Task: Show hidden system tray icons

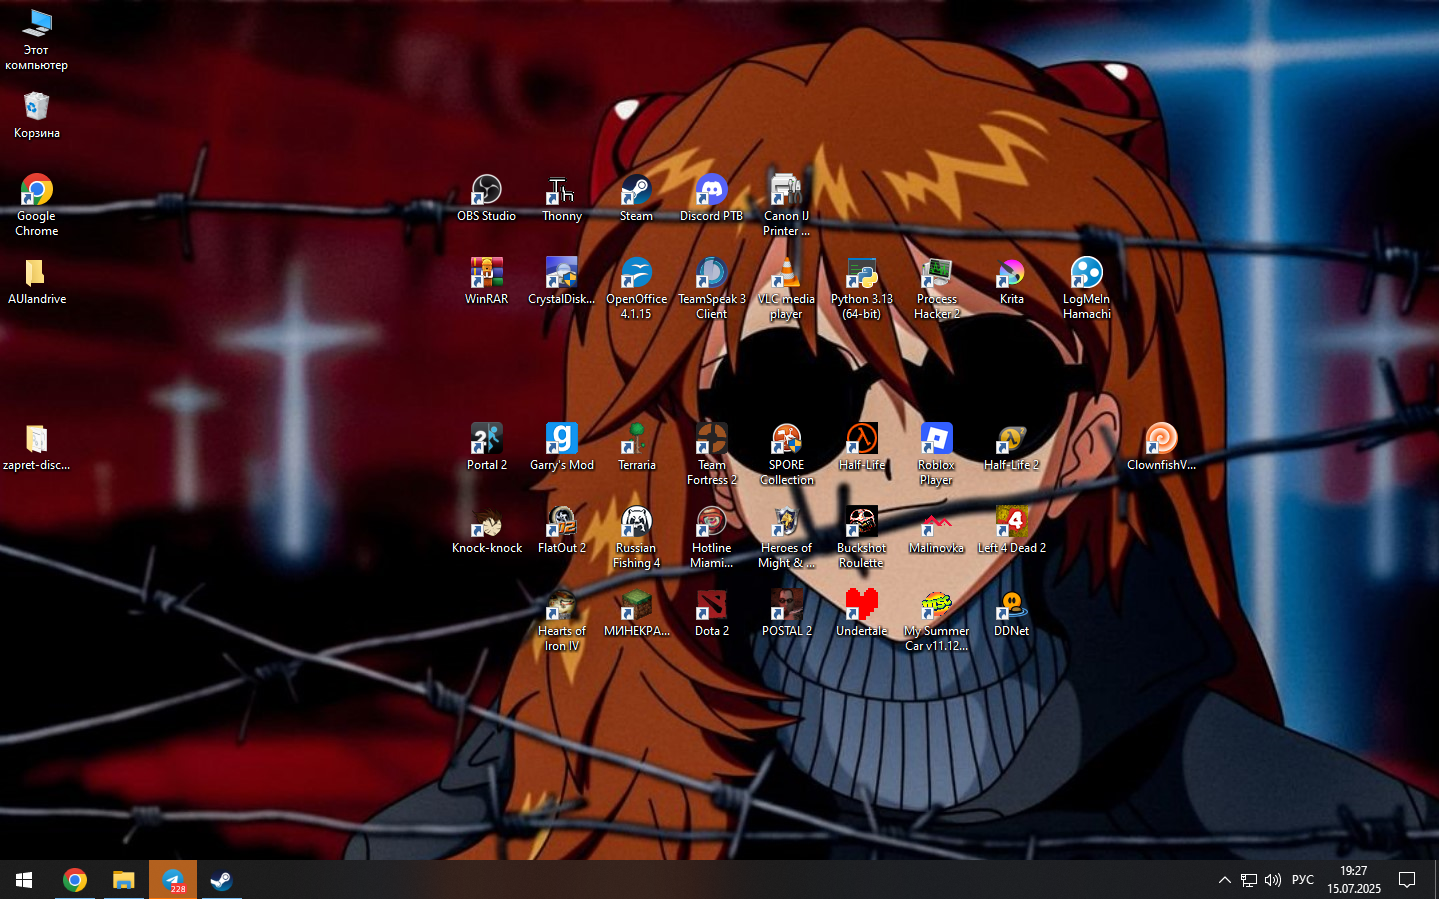Action: (1225, 880)
